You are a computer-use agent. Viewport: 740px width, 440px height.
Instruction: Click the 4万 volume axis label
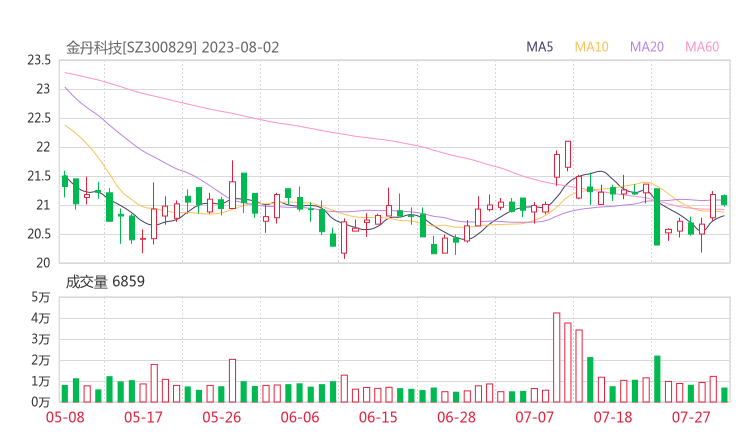pos(41,319)
